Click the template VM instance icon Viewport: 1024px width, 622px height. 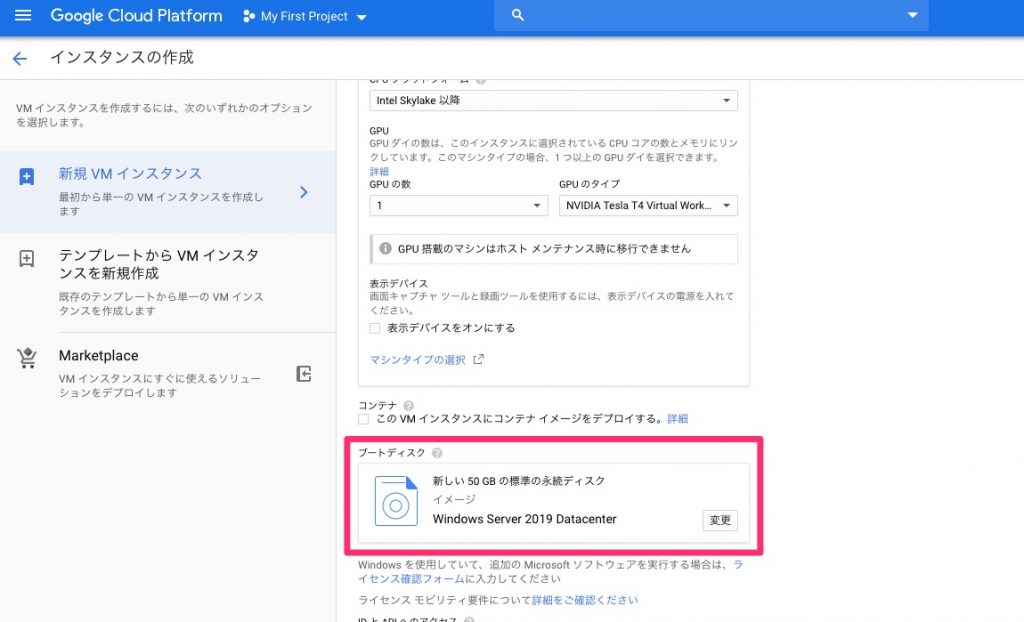click(x=27, y=259)
